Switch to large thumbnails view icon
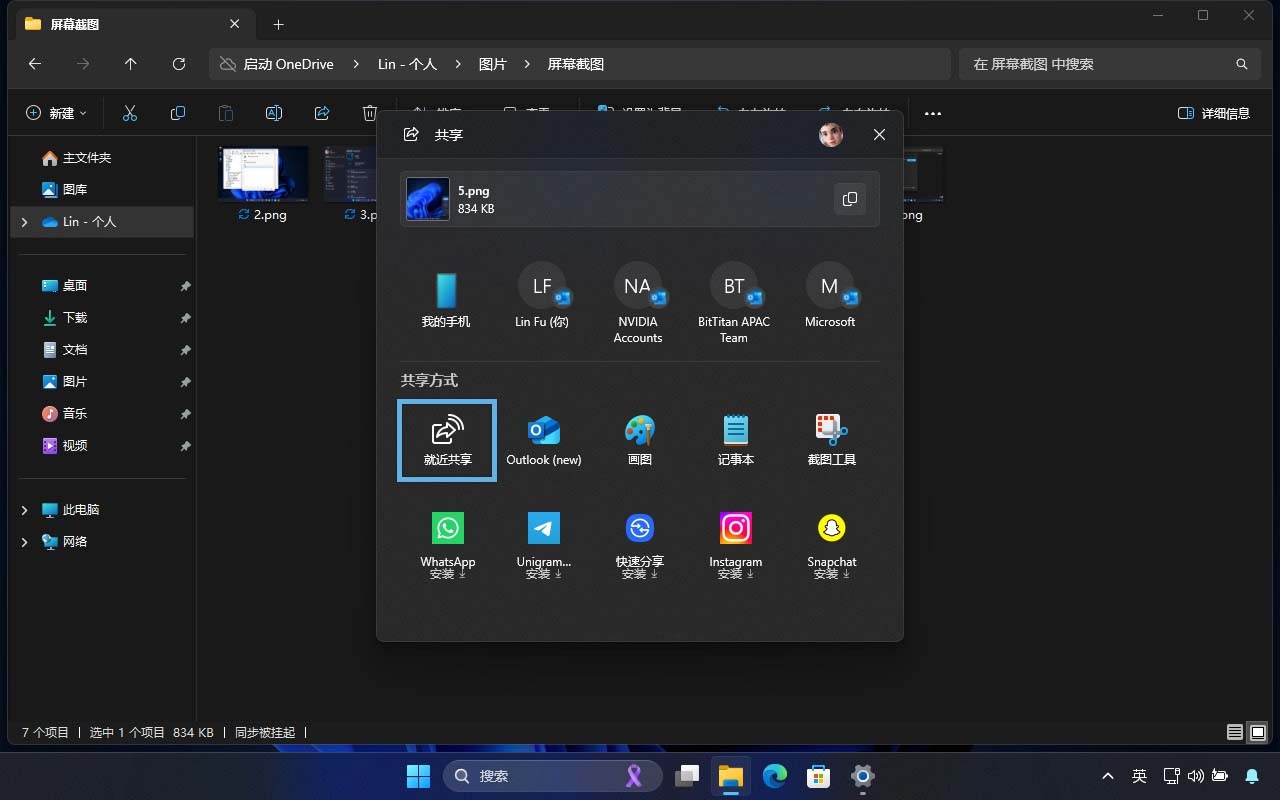The image size is (1280, 800). (1259, 733)
